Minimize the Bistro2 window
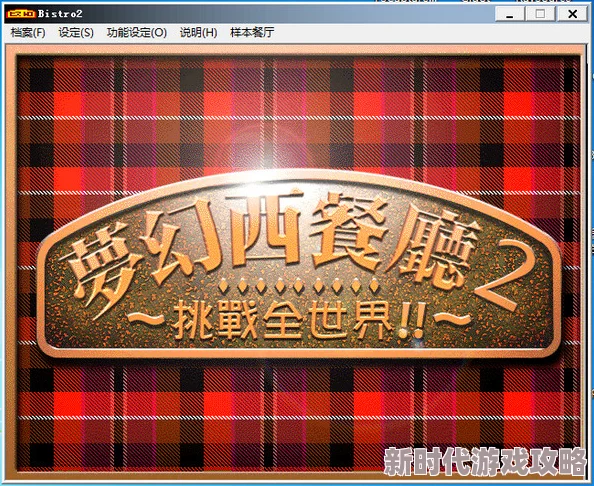 pos(510,14)
